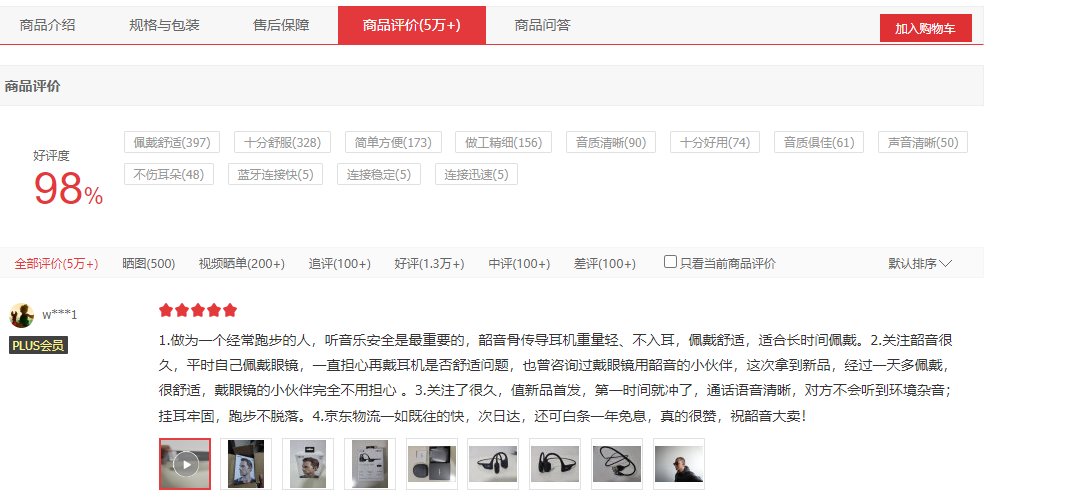Switch to the 商品介绍 tab
Image resolution: width=1066 pixels, height=500 pixels.
click(x=48, y=25)
